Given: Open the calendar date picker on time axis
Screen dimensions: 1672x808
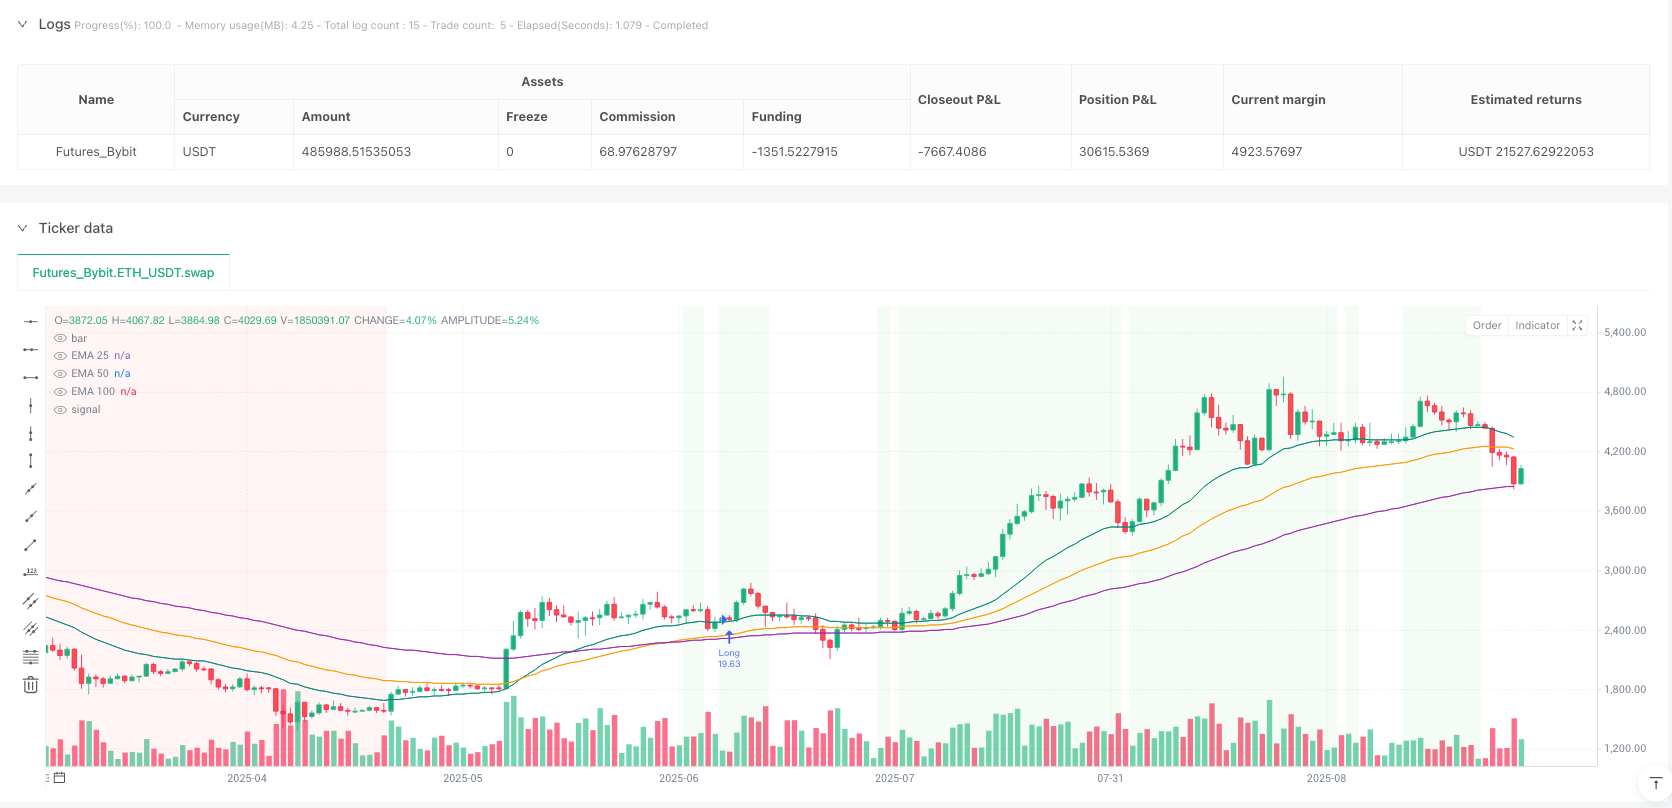Looking at the screenshot, I should (x=59, y=778).
